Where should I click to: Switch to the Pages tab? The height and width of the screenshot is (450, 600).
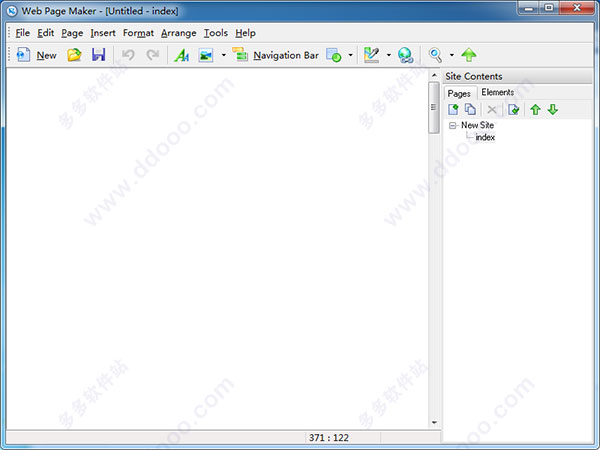(x=459, y=93)
